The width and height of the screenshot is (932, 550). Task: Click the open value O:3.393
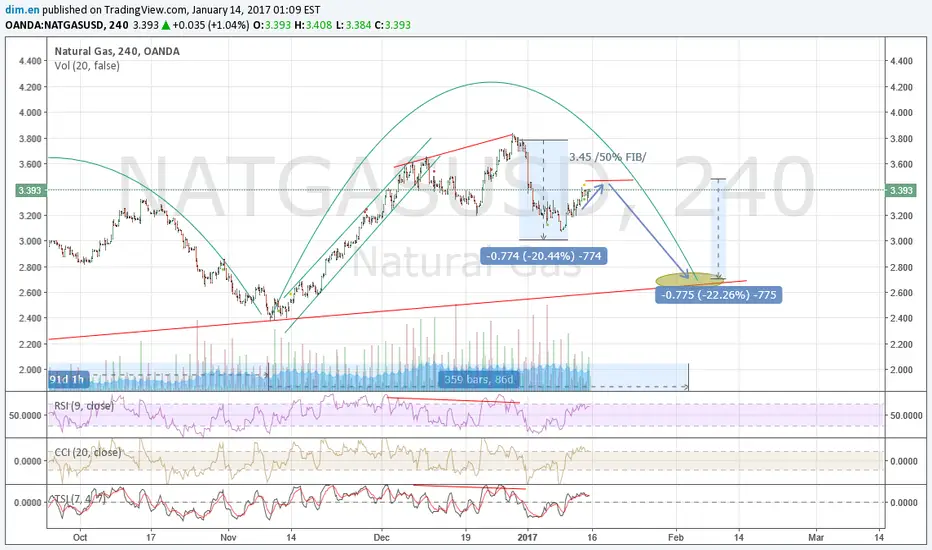pos(272,25)
